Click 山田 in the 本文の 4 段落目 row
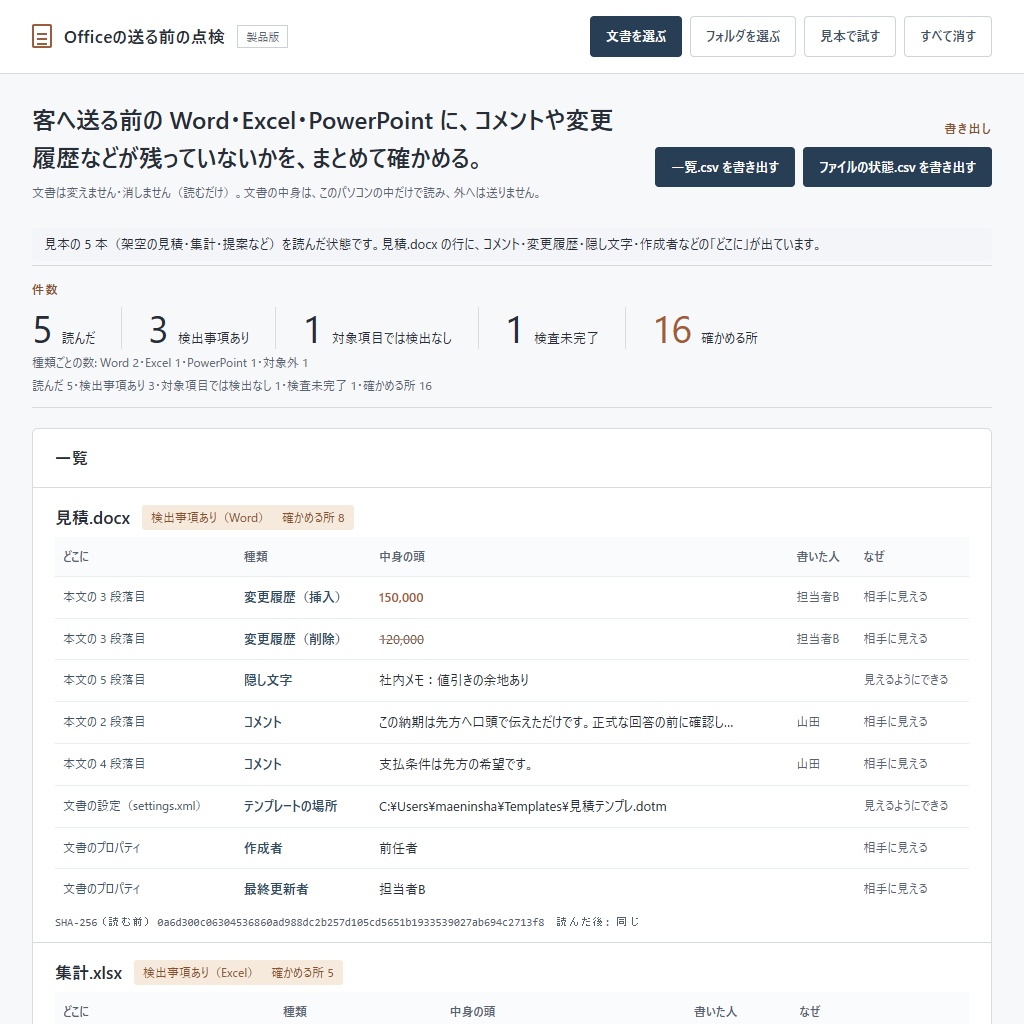 tap(808, 764)
